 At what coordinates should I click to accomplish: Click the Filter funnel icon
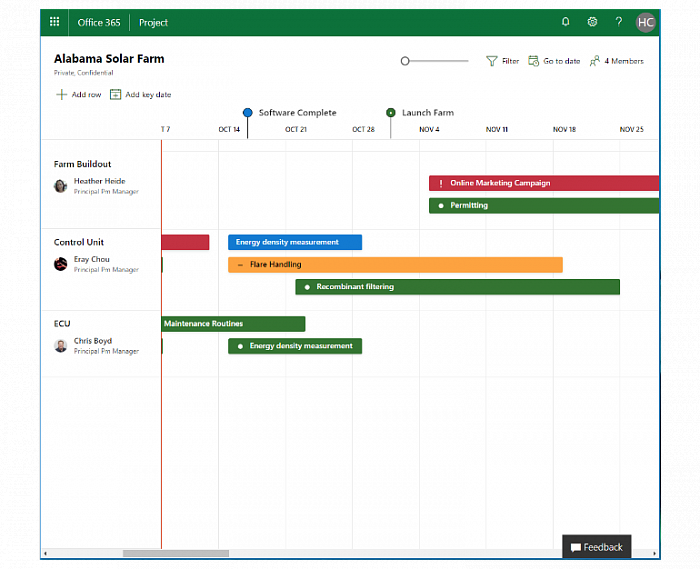tap(491, 61)
